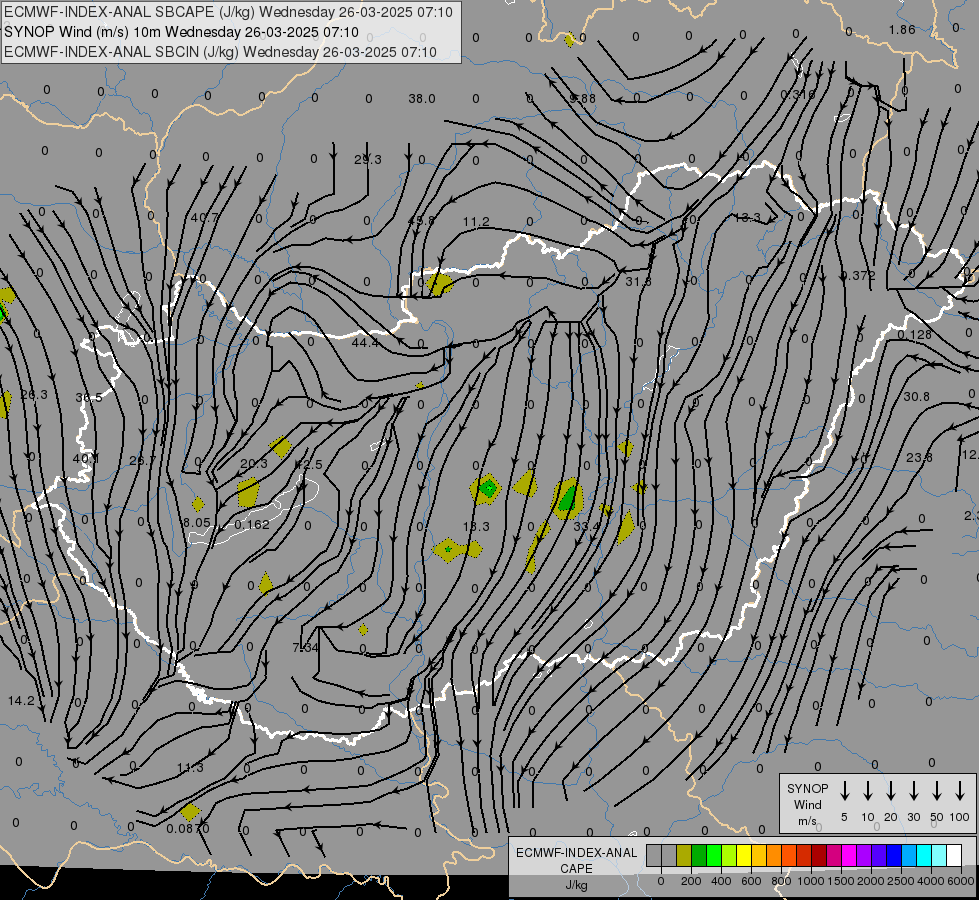This screenshot has width=979, height=900.
Task: Click the map value 9.88
Action: [583, 99]
